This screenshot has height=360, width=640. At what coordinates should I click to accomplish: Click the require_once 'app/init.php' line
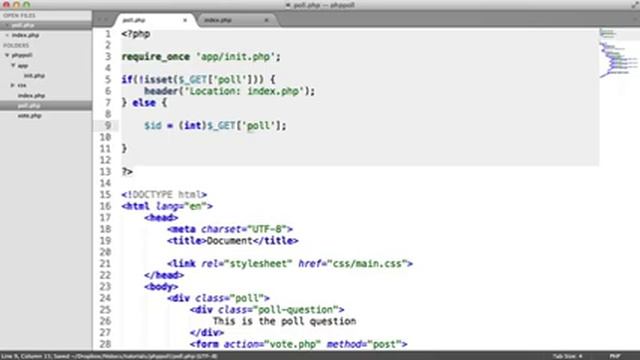(x=201, y=57)
